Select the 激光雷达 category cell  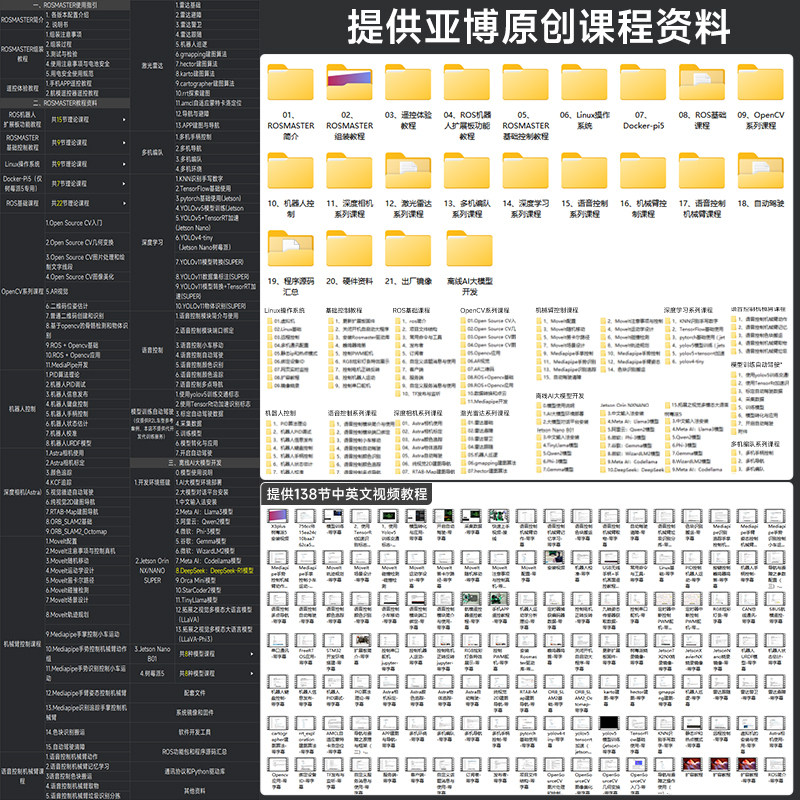tap(152, 66)
